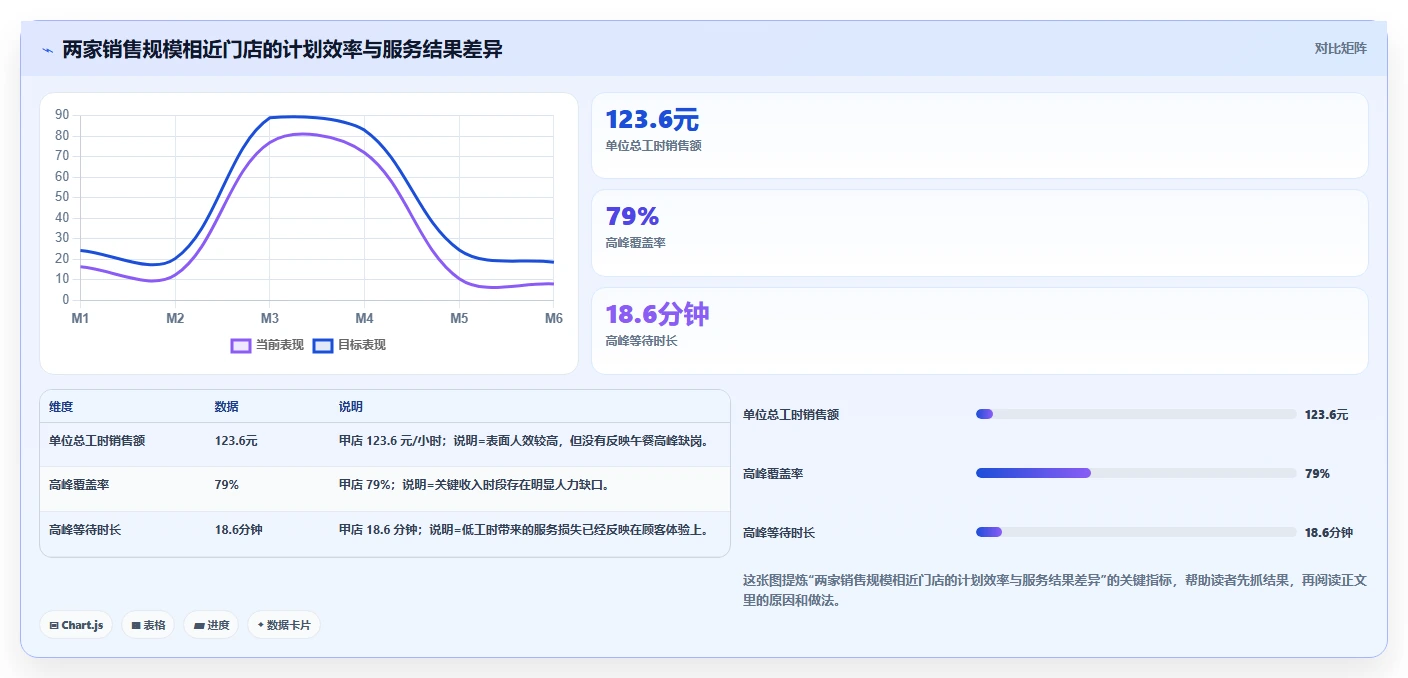Click the 18.6分钟 progress bar value
1408x678 pixels.
1329,533
